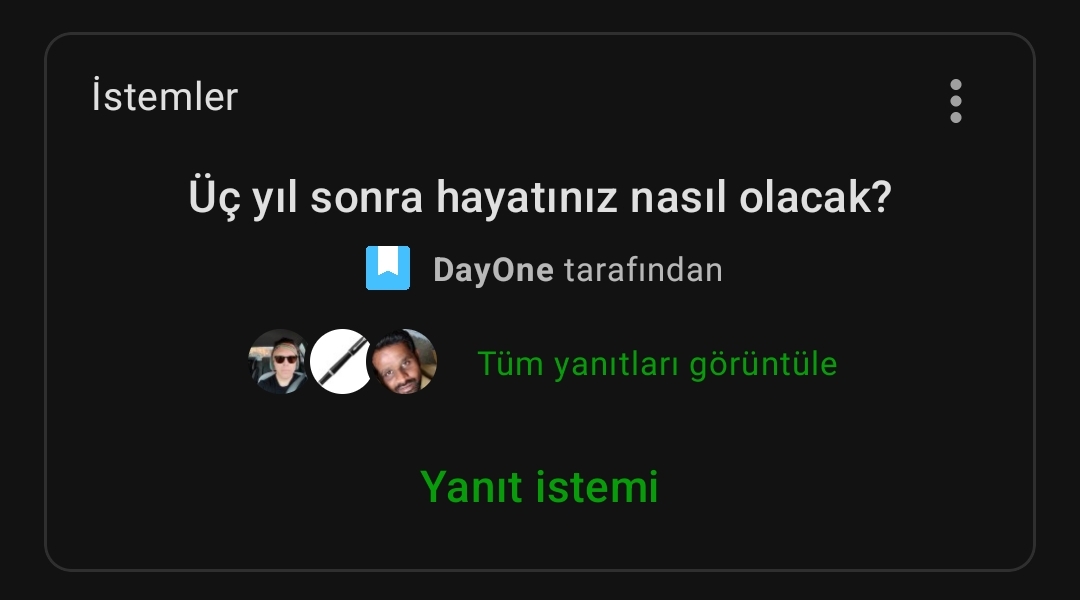The height and width of the screenshot is (600, 1080).
Task: View all responses via Tüm yanıtları görüntüle
Action: coord(657,364)
